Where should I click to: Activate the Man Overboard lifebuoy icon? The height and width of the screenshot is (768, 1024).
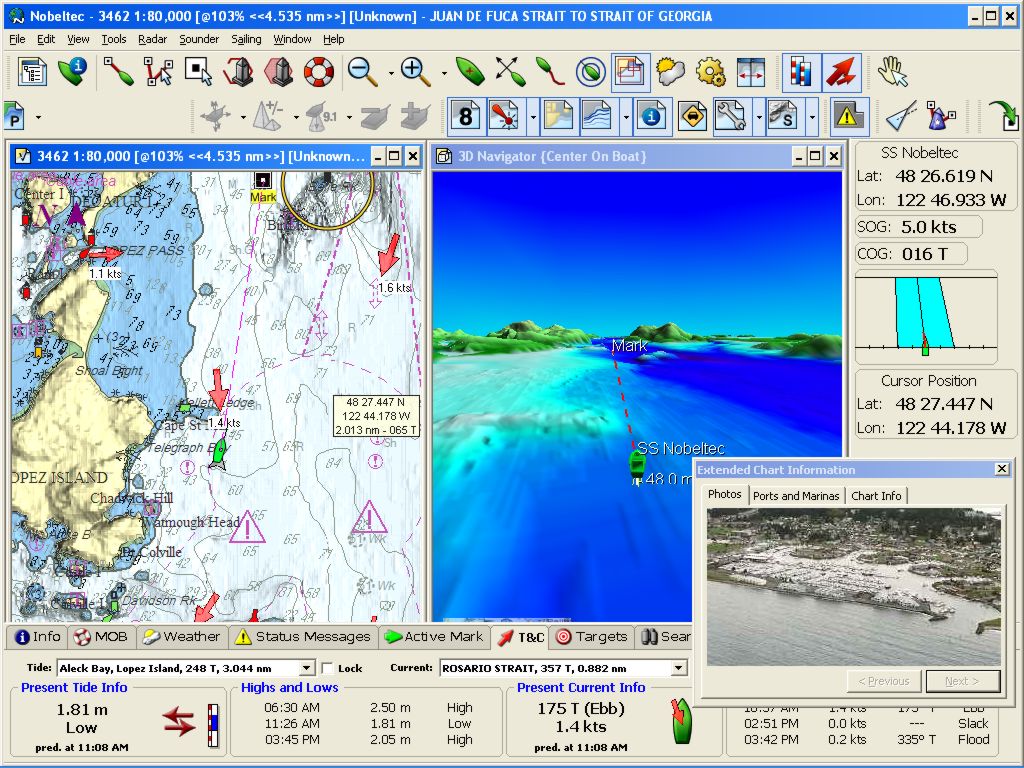click(x=319, y=72)
